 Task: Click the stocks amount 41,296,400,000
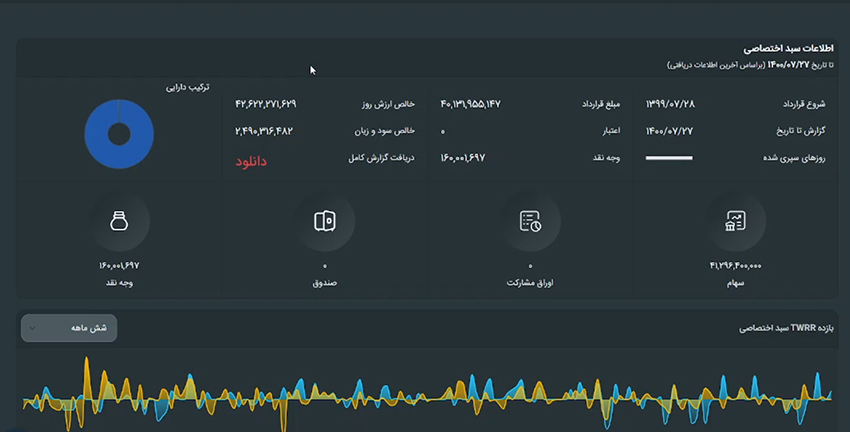pyautogui.click(x=735, y=266)
